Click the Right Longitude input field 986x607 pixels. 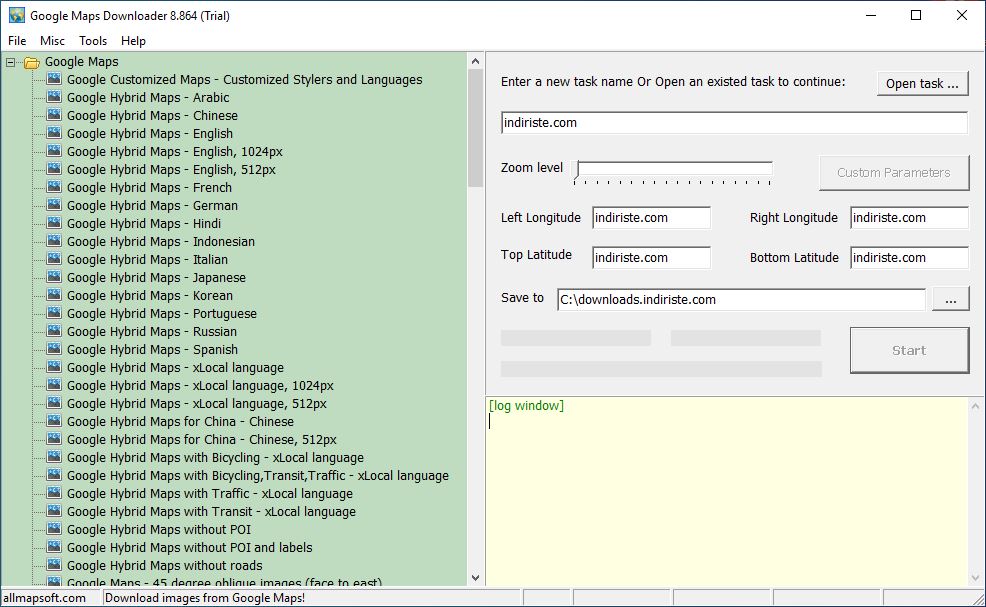[x=909, y=218]
